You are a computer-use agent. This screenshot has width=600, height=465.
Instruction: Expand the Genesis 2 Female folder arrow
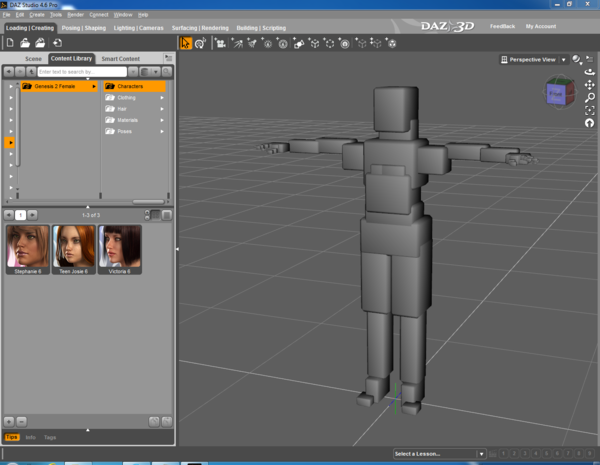94,86
